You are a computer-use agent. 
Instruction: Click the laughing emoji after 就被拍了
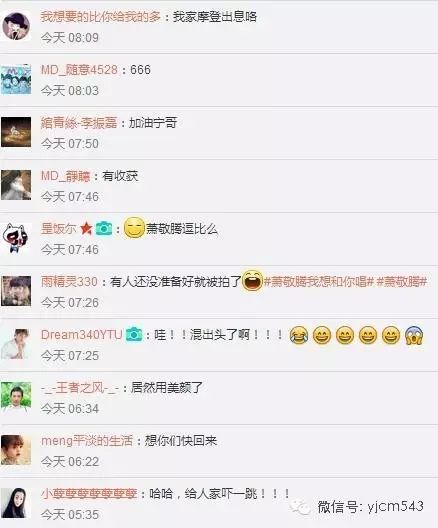pos(252,281)
